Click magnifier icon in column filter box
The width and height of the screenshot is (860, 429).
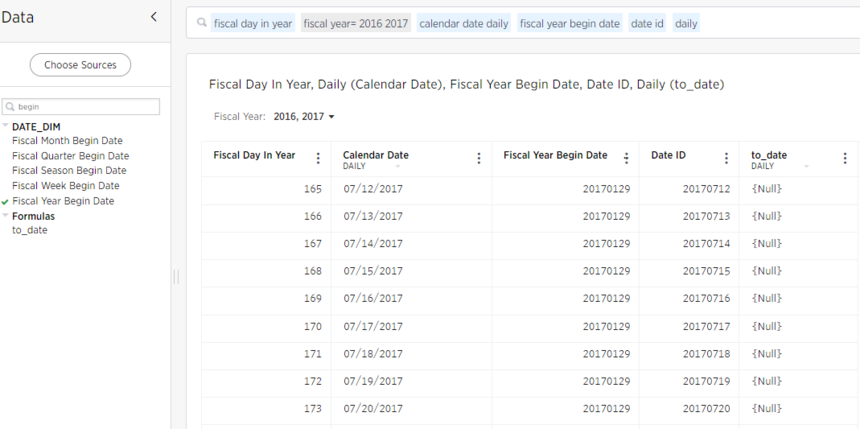click(10, 107)
